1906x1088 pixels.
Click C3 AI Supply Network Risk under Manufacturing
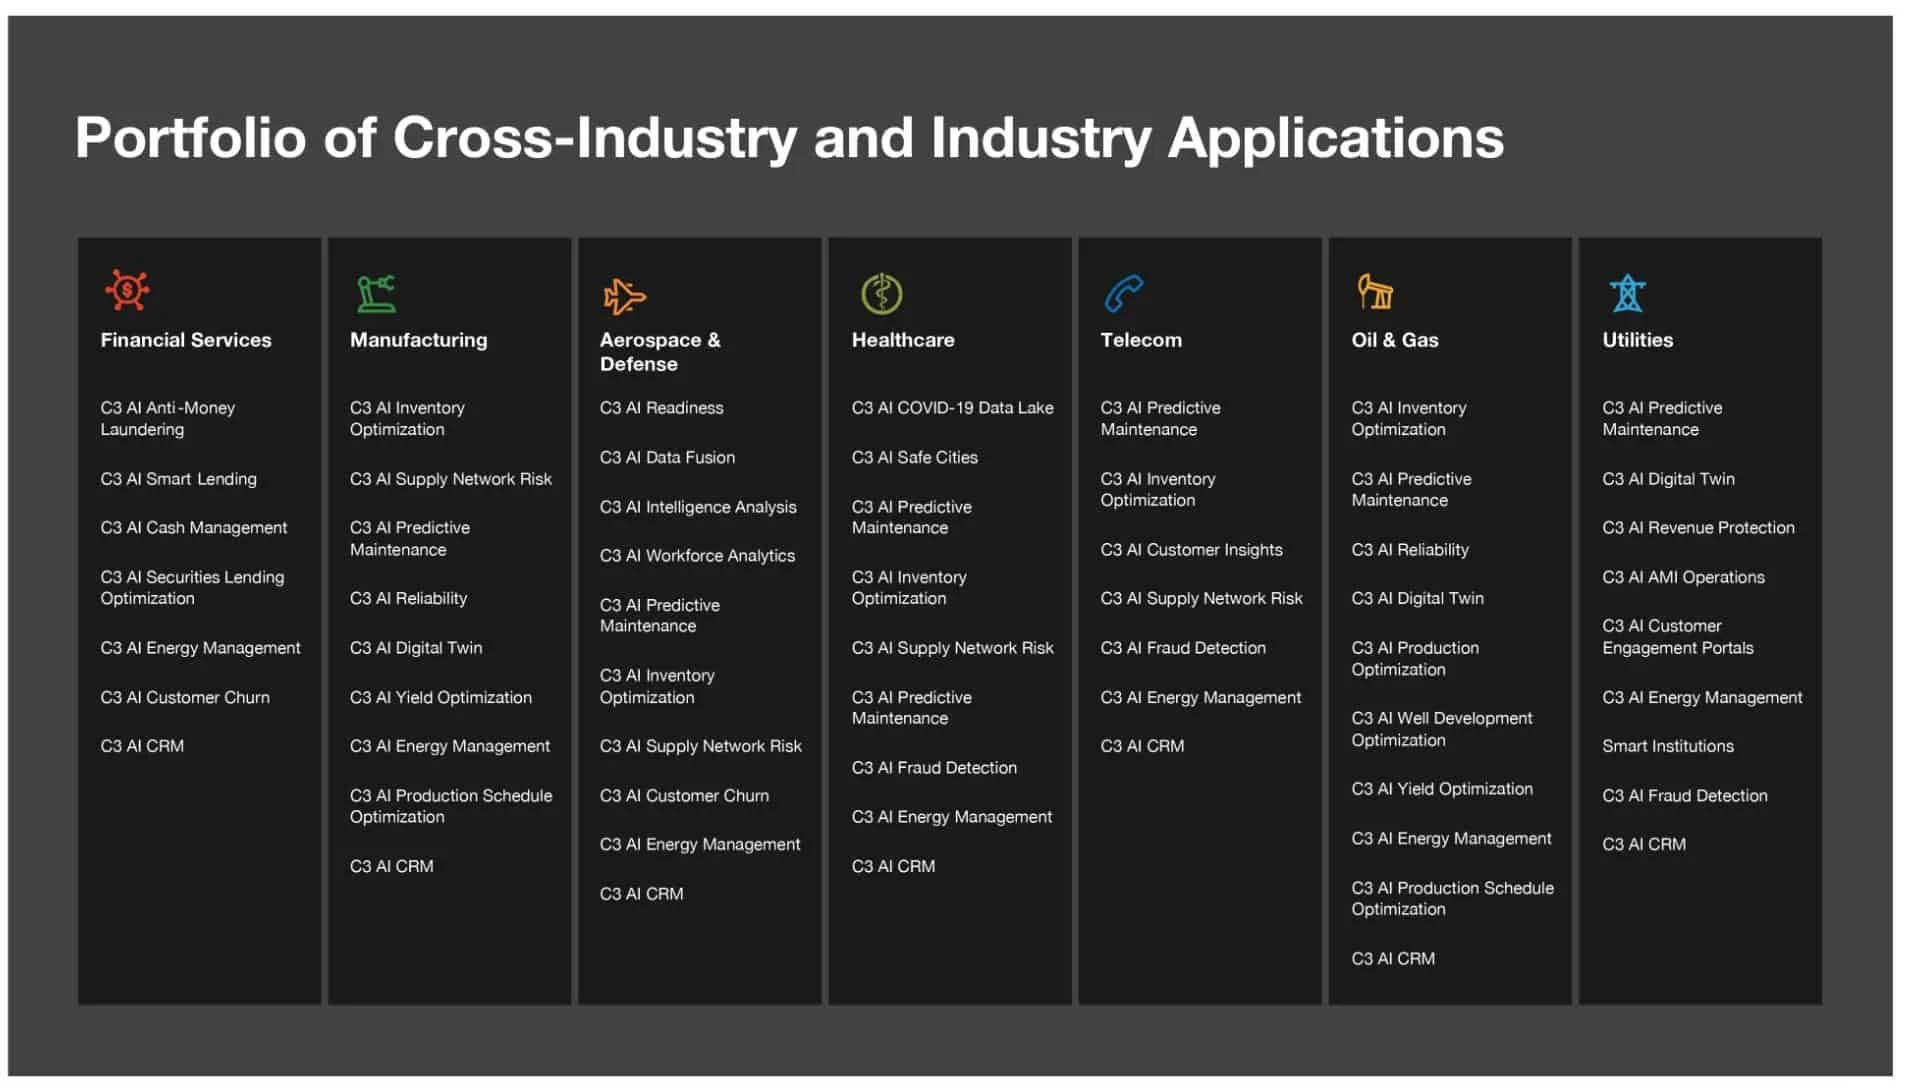click(451, 479)
